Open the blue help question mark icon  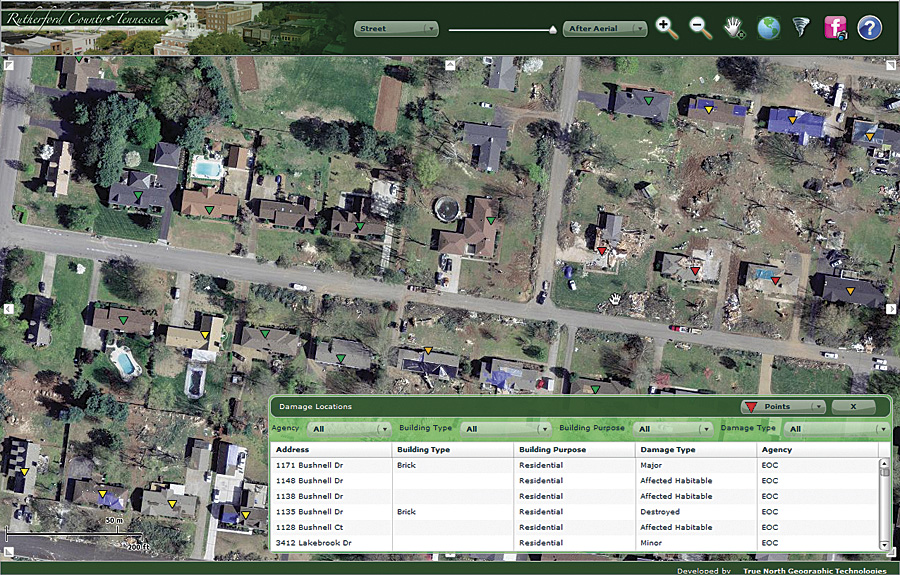tap(870, 28)
